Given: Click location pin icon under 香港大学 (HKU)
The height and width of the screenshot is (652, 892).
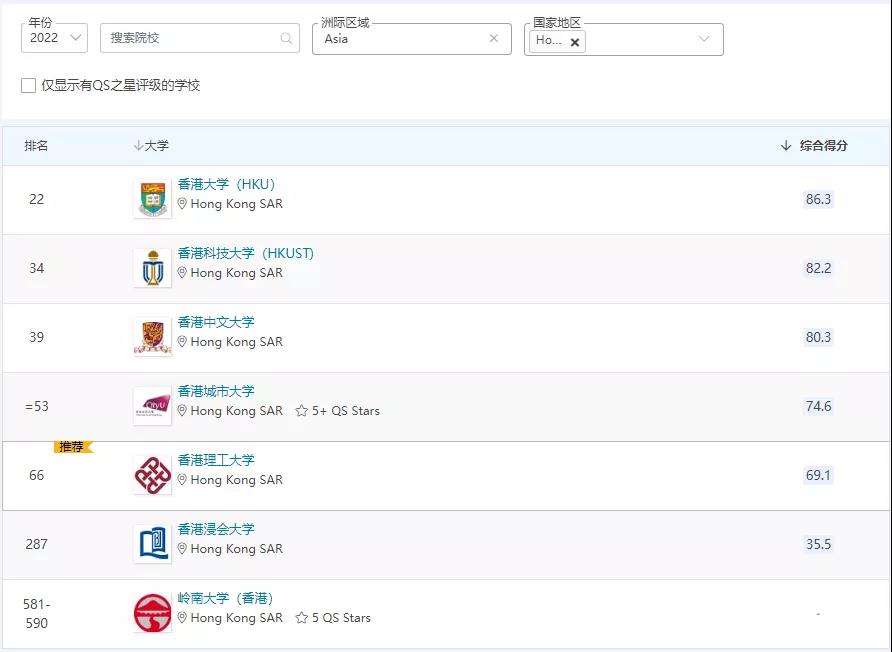Looking at the screenshot, I should (182, 204).
